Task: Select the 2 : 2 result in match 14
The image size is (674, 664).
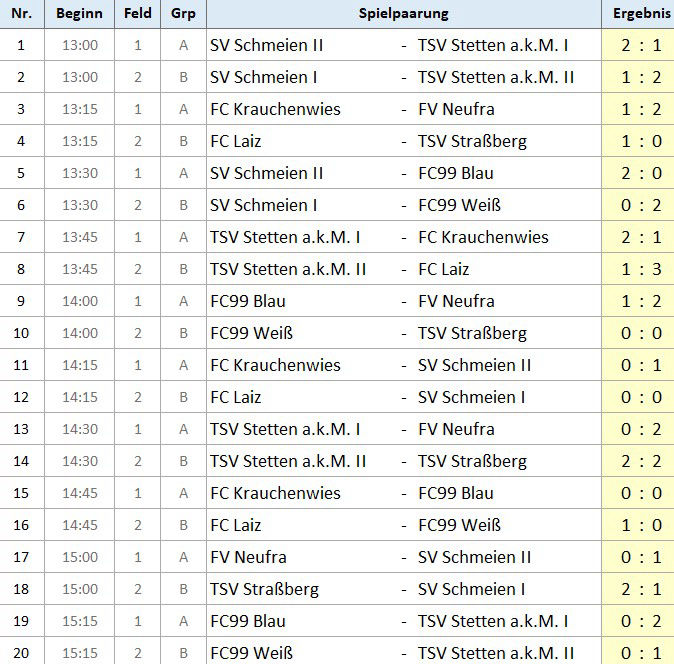Action: pos(640,461)
